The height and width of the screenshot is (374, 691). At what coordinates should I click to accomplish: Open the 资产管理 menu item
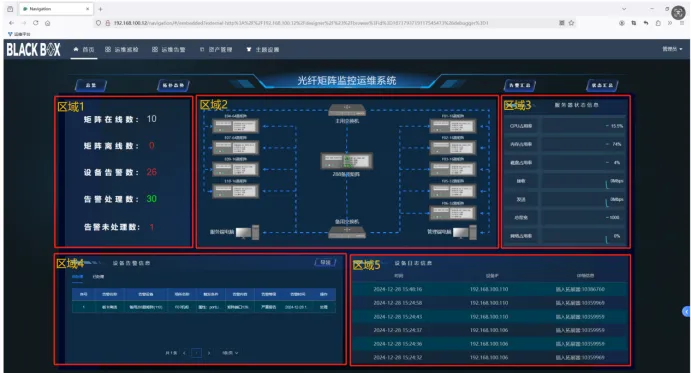(216, 50)
